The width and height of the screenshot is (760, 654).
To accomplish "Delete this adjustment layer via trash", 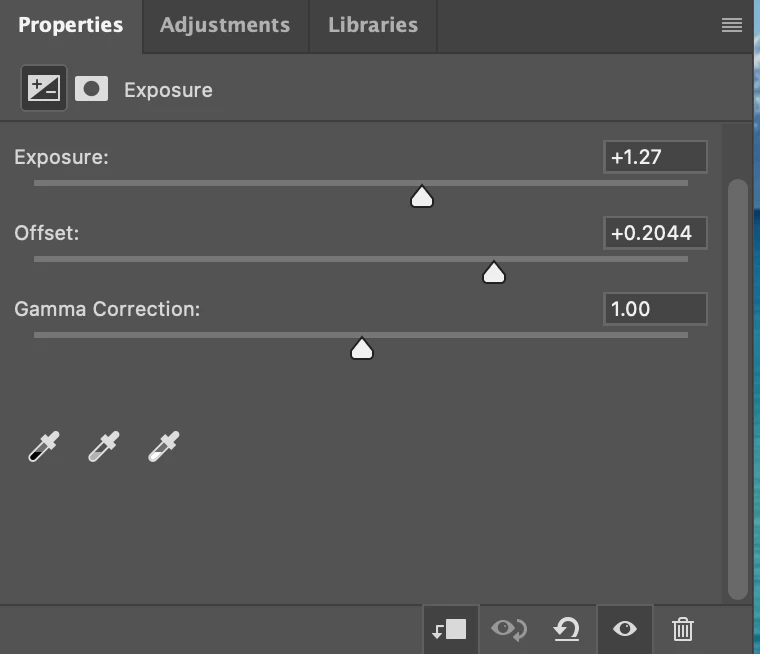I will 683,629.
